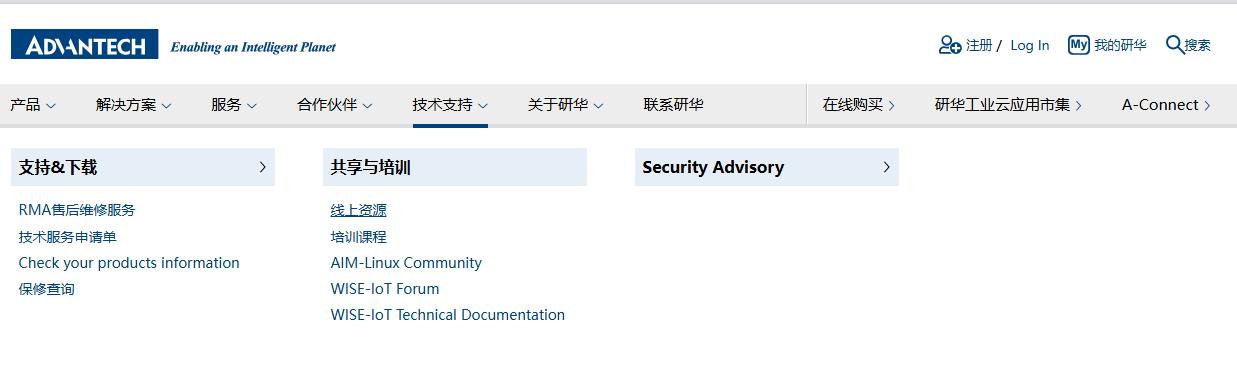Image resolution: width=1237 pixels, height=367 pixels.
Task: Click arrow beside 支持&下载 heading
Action: (263, 167)
